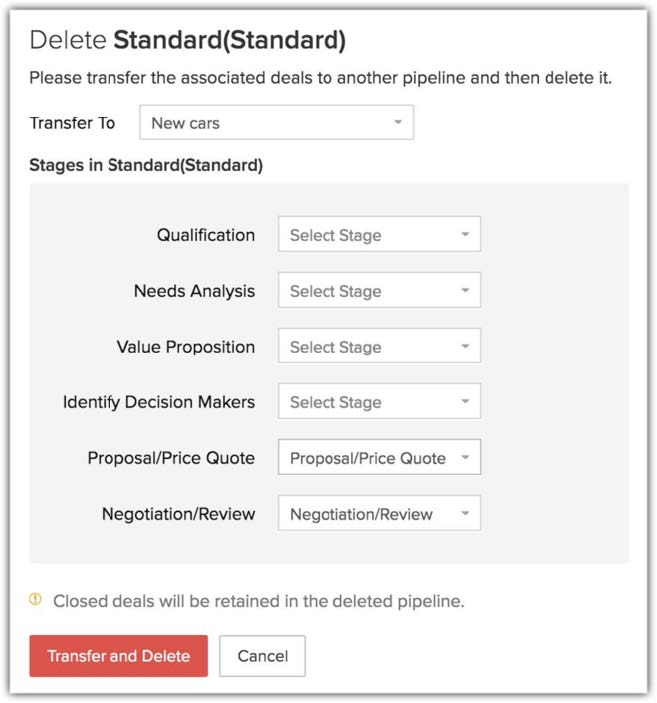This screenshot has height=703, width=657.
Task: Click the arrow in Needs Analysis stage selector
Action: (465, 292)
